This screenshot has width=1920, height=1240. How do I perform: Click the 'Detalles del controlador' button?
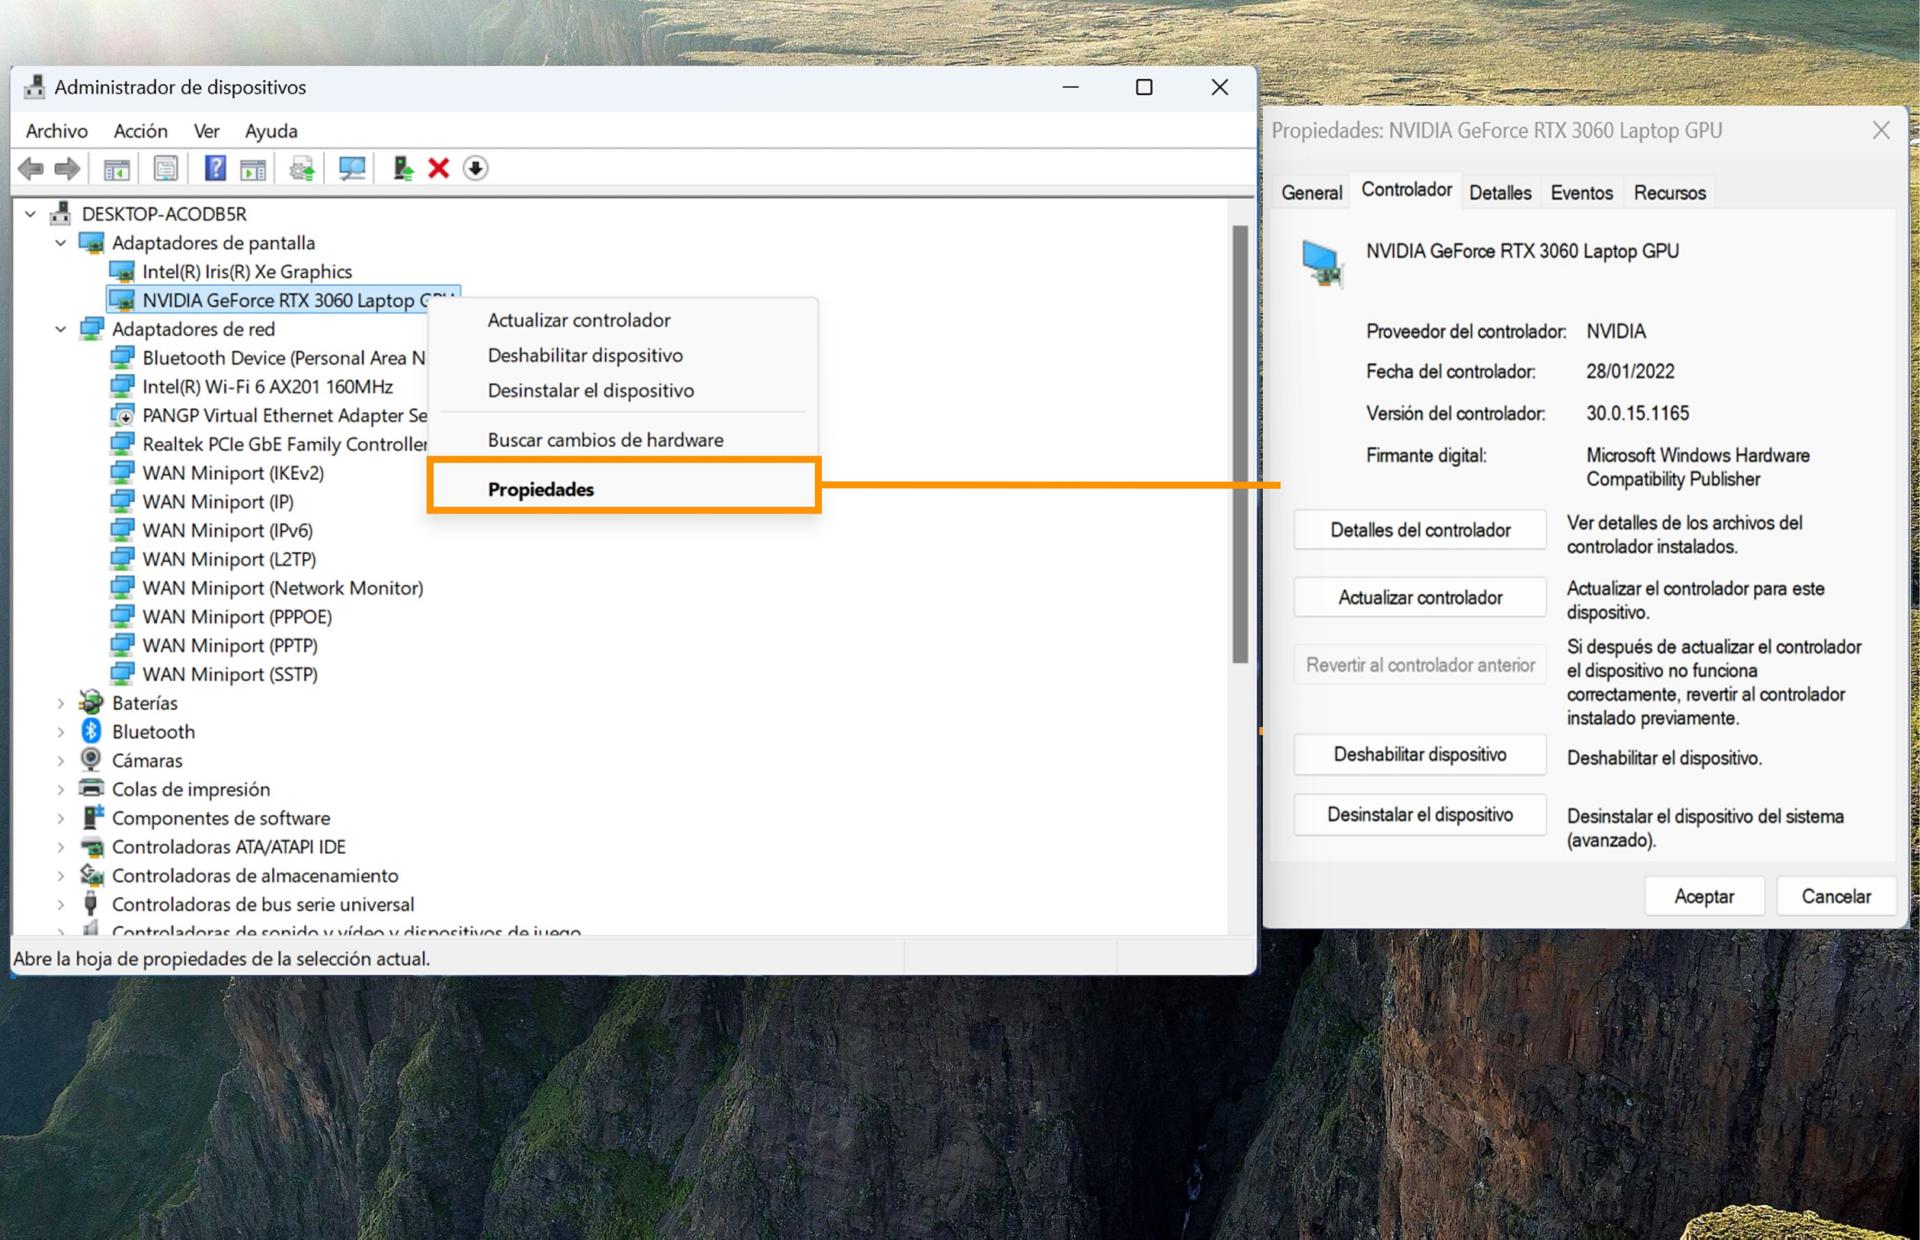(1419, 529)
